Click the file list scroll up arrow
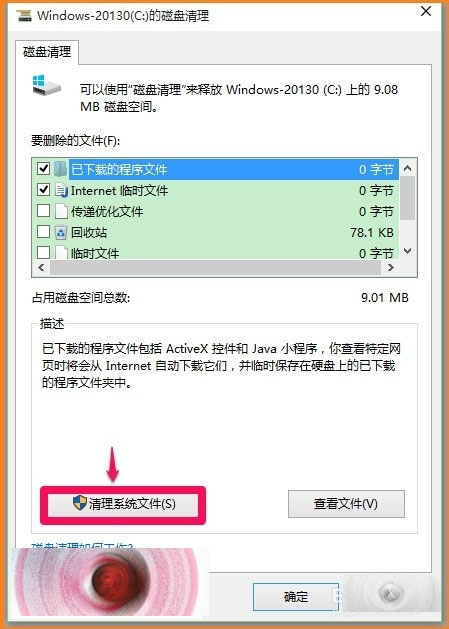 (x=408, y=168)
